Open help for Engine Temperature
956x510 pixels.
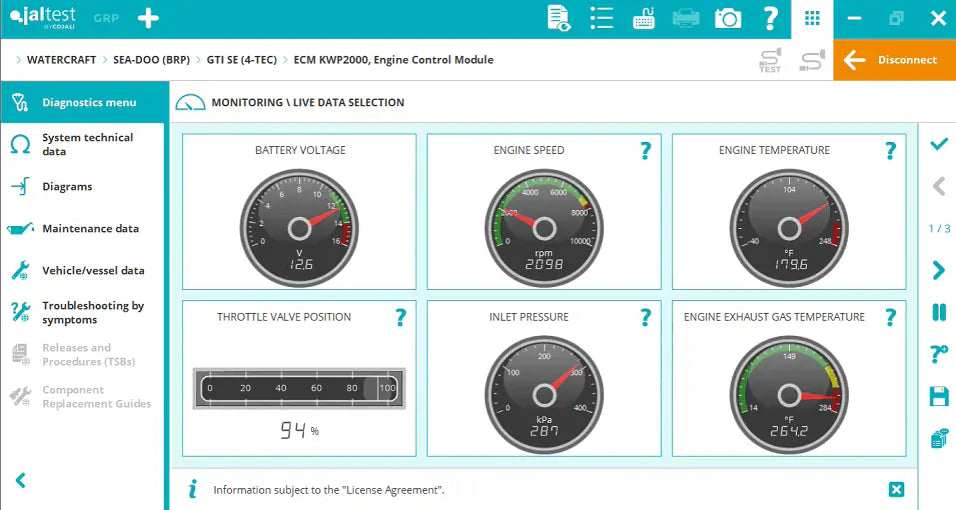(891, 150)
